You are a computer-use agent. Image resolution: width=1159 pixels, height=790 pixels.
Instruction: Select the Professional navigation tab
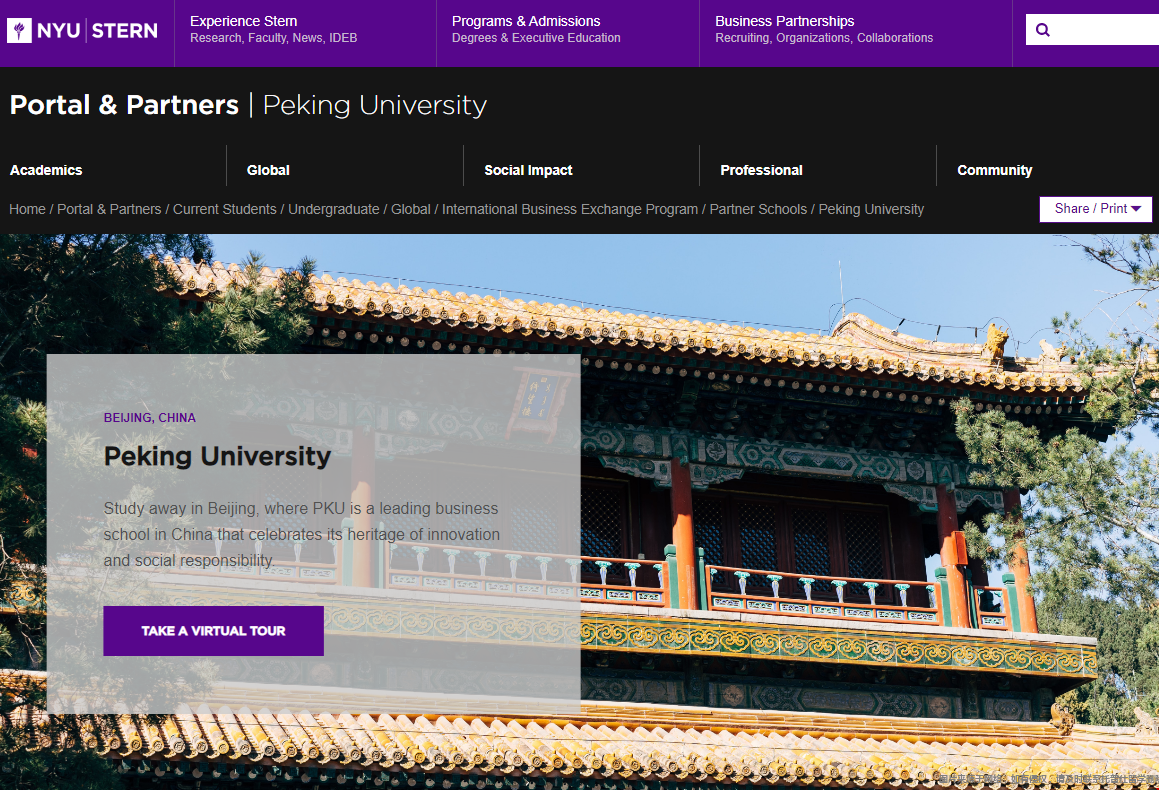click(x=761, y=170)
